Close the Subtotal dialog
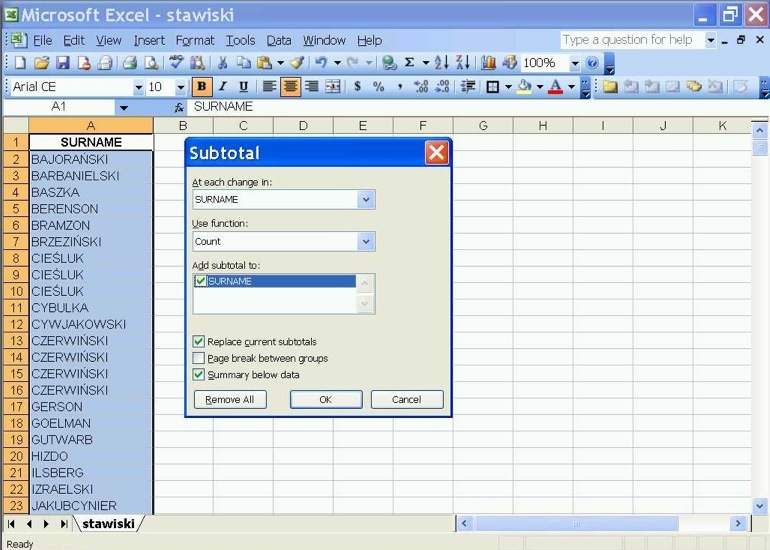Viewport: 770px width, 550px height. (x=436, y=153)
